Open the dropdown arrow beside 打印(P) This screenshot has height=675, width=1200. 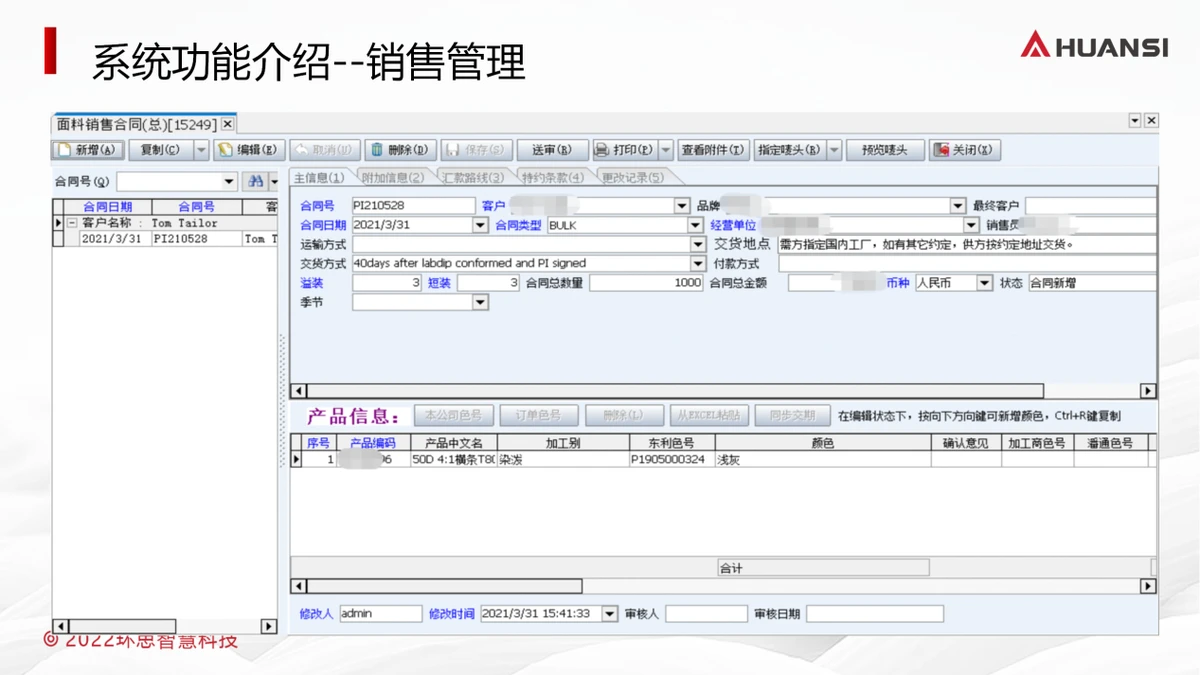tap(666, 150)
